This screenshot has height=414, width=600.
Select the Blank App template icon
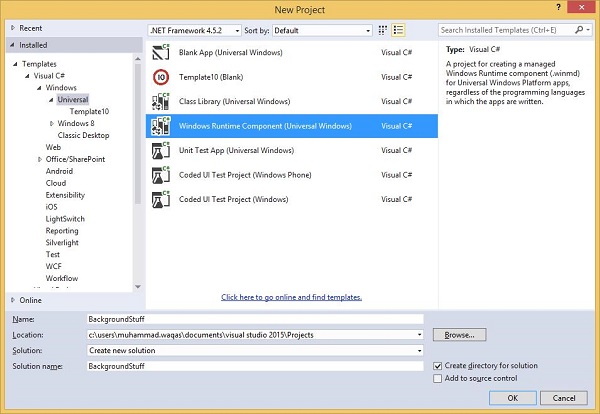(x=161, y=52)
